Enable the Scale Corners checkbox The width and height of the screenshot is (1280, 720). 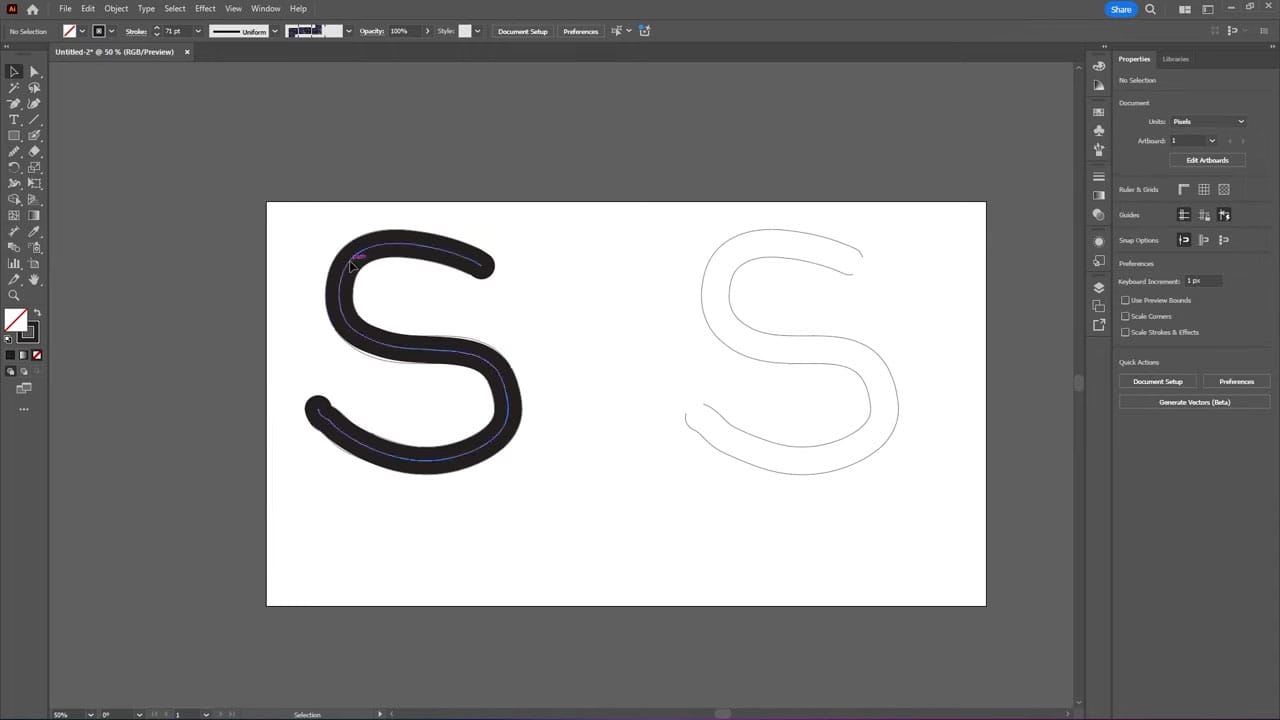click(1125, 316)
